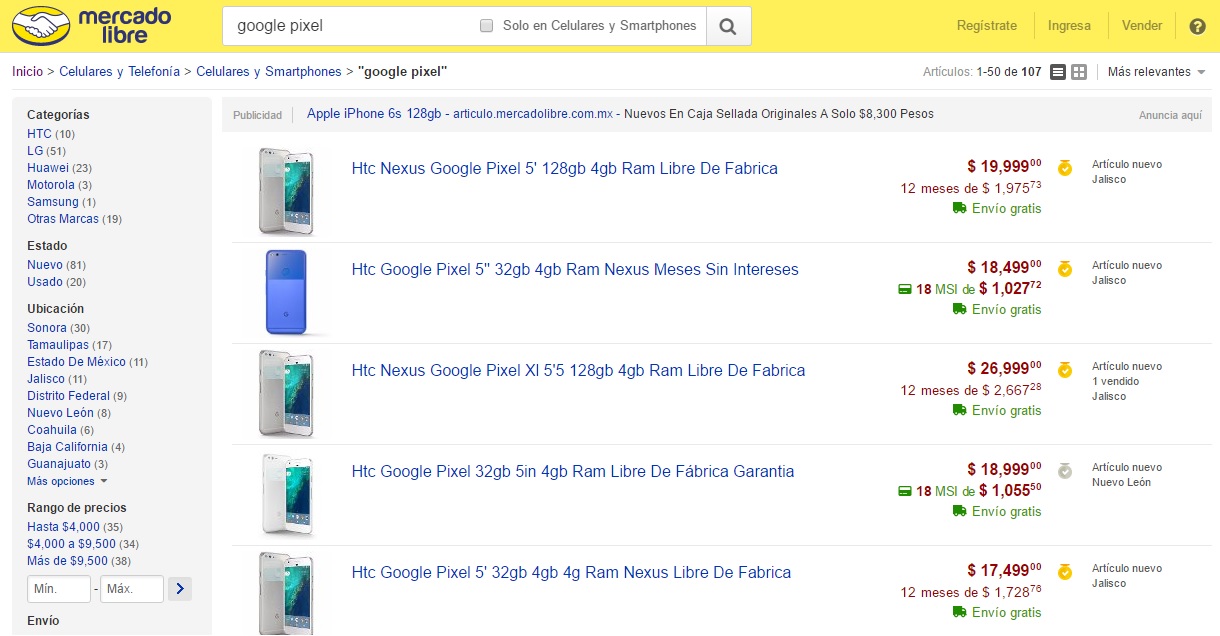This screenshot has width=1220, height=636.
Task: Click truck icon on $18,999 listing
Action: [x=959, y=511]
